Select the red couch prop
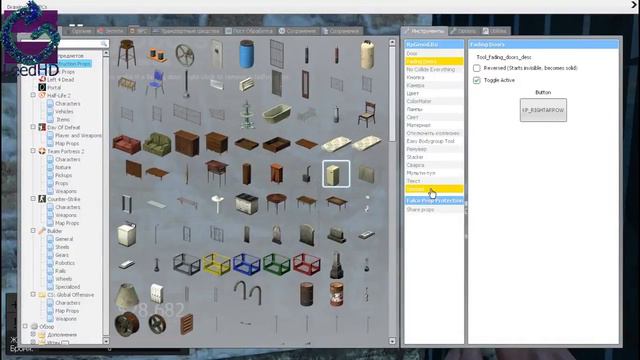 click(x=127, y=144)
